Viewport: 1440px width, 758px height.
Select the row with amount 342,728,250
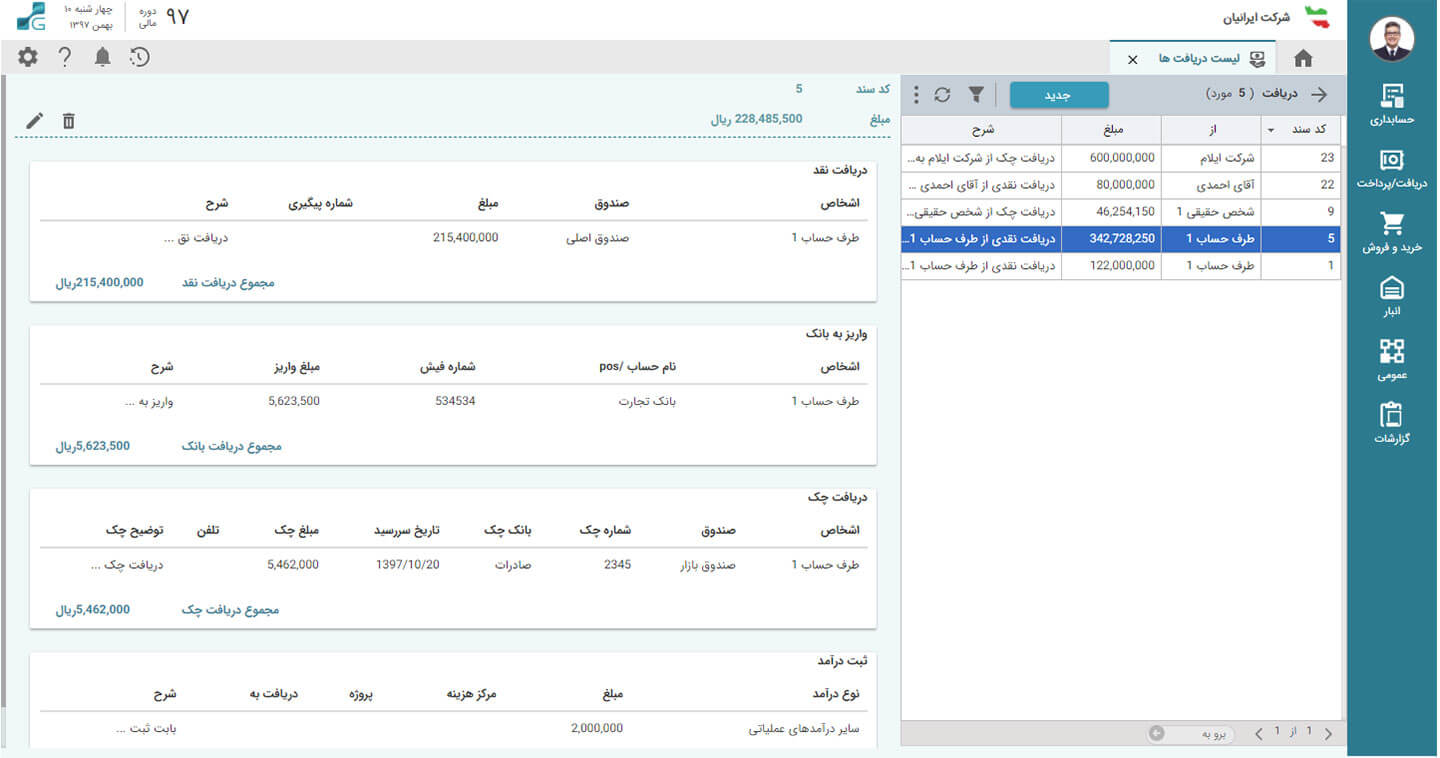(1121, 239)
